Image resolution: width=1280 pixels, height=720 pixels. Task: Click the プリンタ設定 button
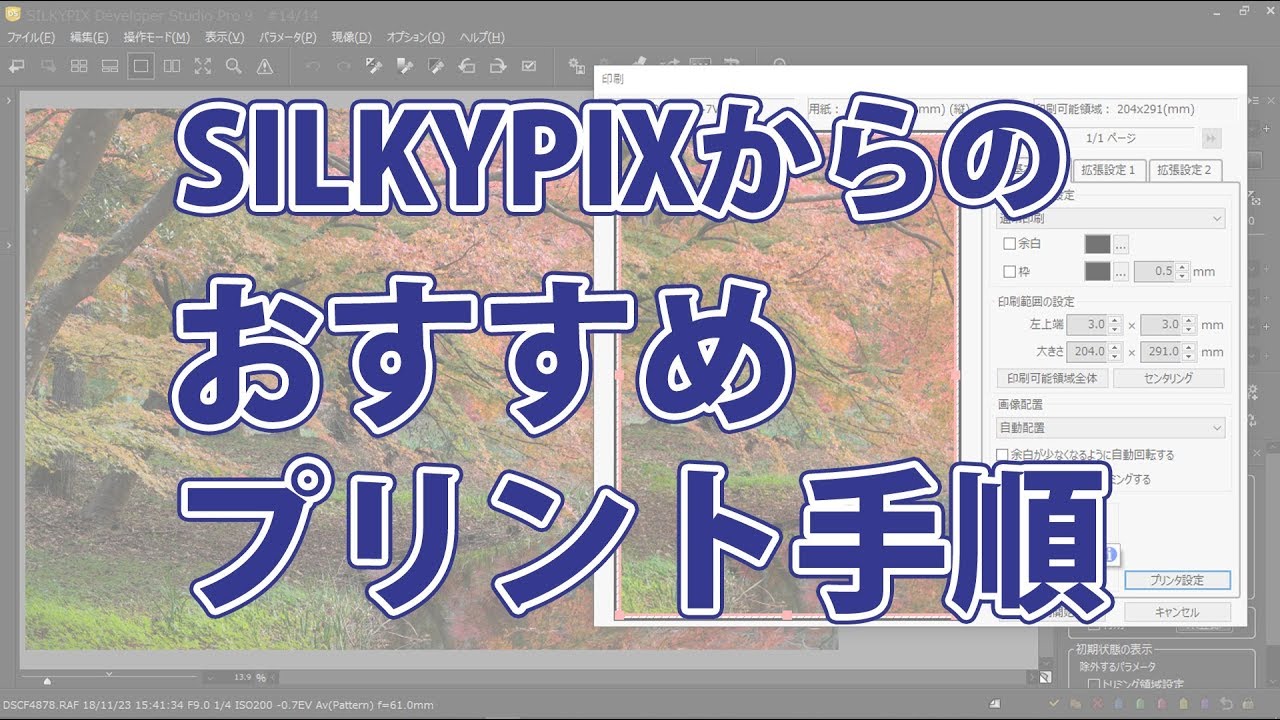click(1177, 580)
